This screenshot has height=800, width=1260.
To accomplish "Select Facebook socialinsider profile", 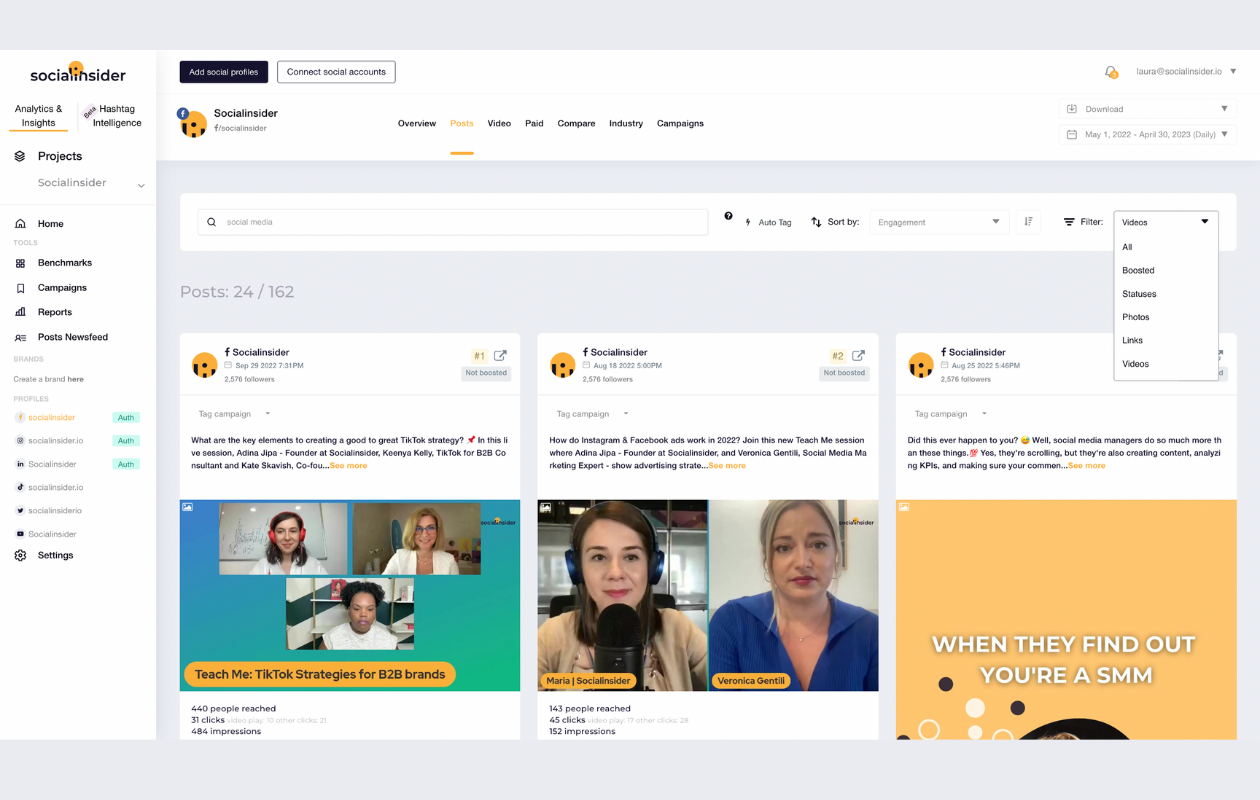I will [x=50, y=417].
